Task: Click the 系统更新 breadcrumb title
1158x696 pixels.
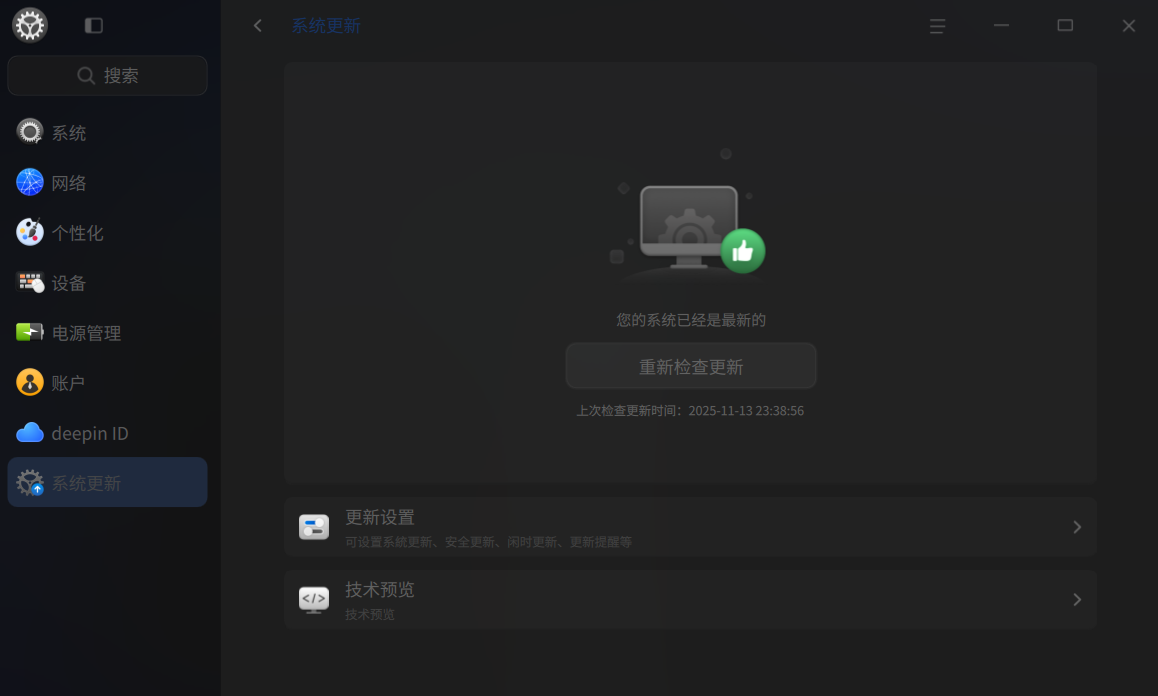Action: pos(326,26)
